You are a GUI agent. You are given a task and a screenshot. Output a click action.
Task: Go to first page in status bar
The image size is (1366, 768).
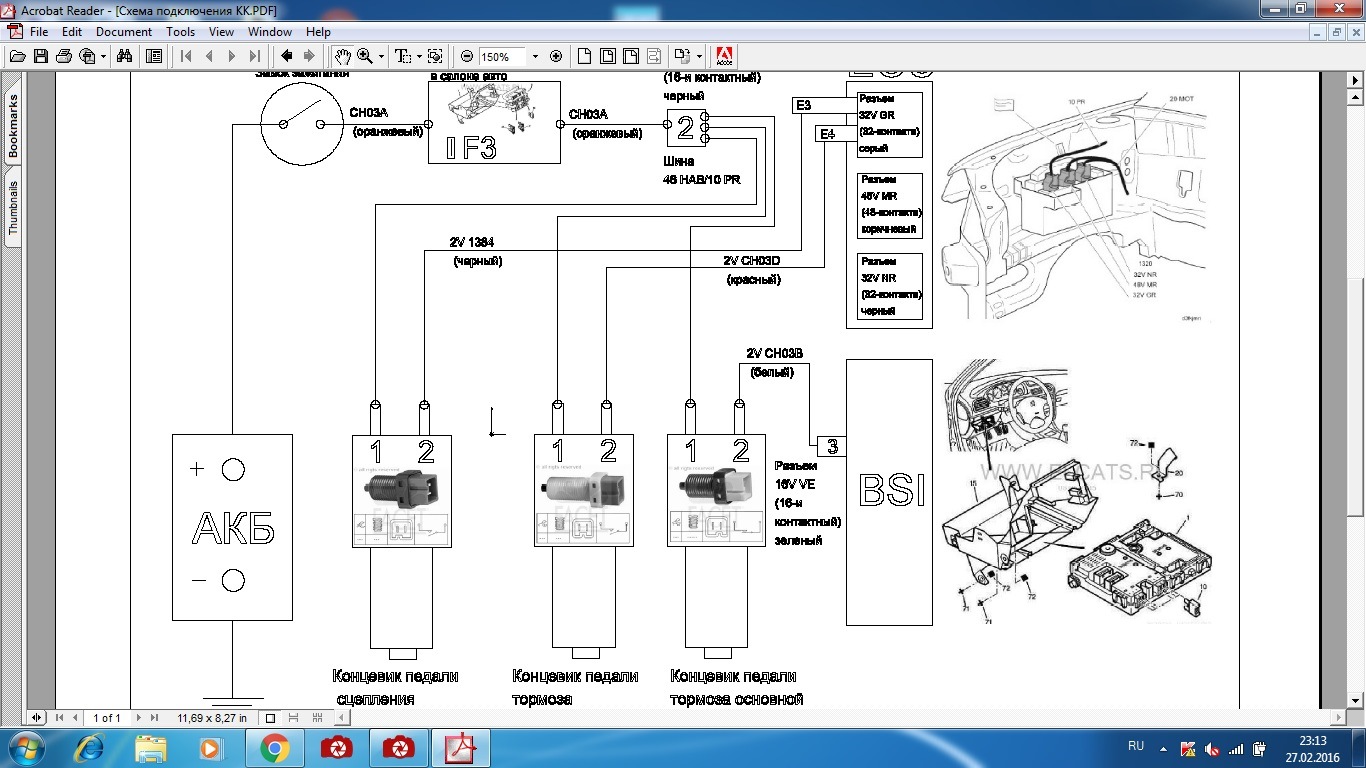tap(59, 717)
